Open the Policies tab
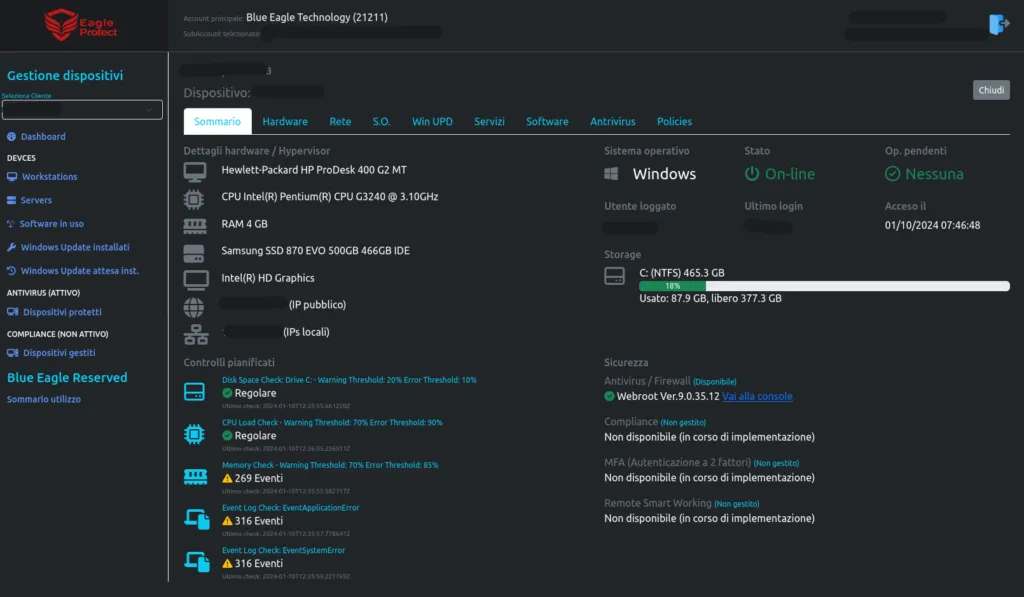Screen dimensions: 1024x597 675,121
